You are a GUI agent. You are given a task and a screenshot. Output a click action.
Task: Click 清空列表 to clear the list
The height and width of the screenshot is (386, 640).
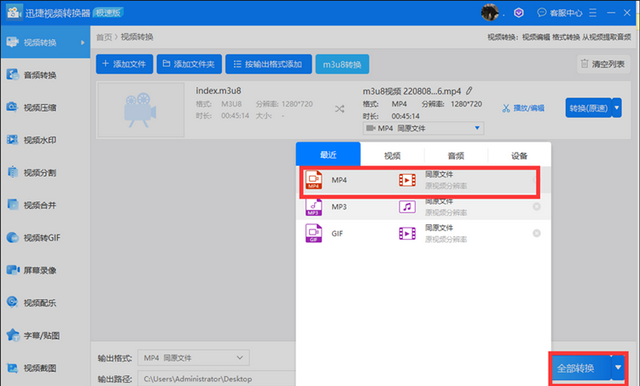coord(603,64)
